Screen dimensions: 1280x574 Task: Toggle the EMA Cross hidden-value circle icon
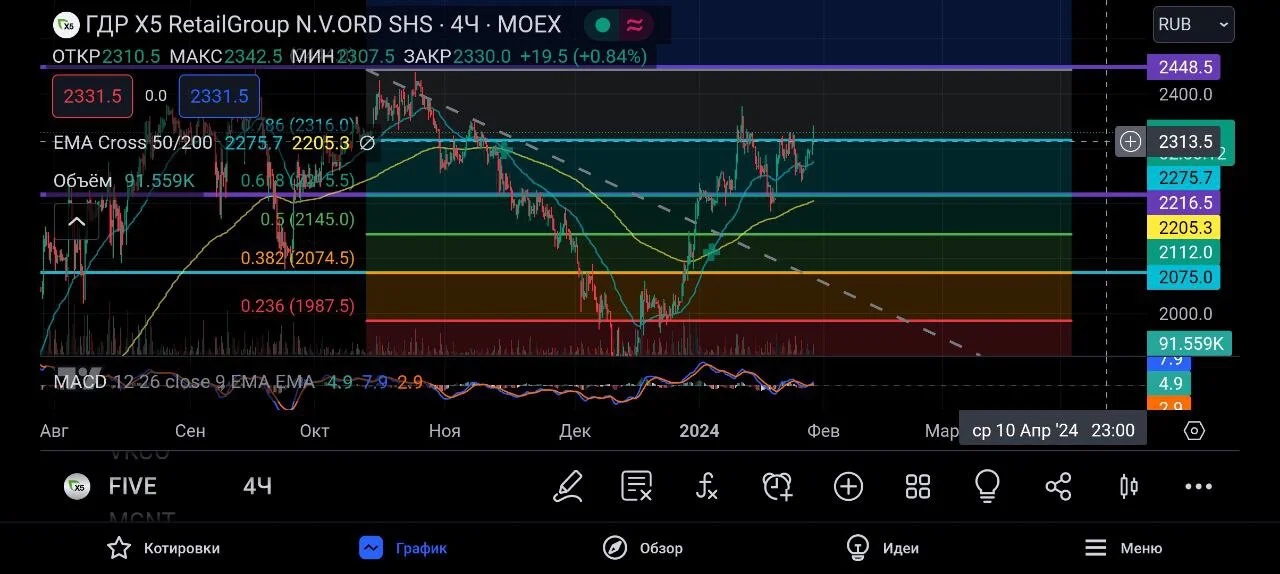367,143
